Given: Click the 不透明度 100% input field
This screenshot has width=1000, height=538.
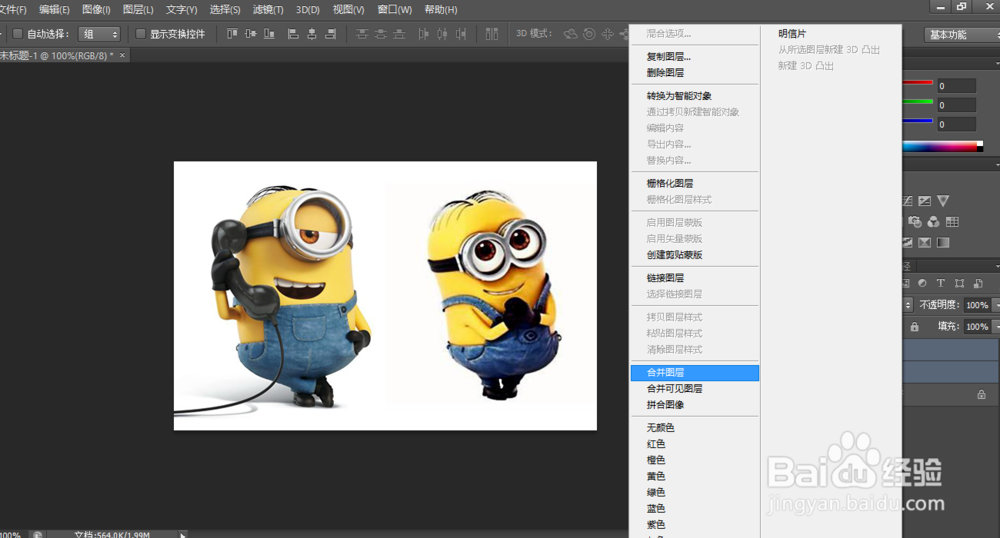Looking at the screenshot, I should [x=976, y=305].
